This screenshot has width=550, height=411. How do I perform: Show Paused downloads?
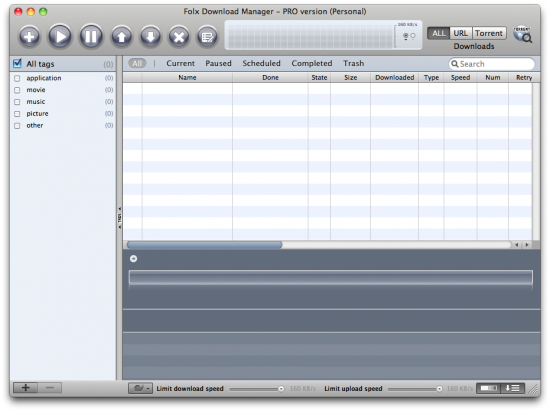pos(218,63)
